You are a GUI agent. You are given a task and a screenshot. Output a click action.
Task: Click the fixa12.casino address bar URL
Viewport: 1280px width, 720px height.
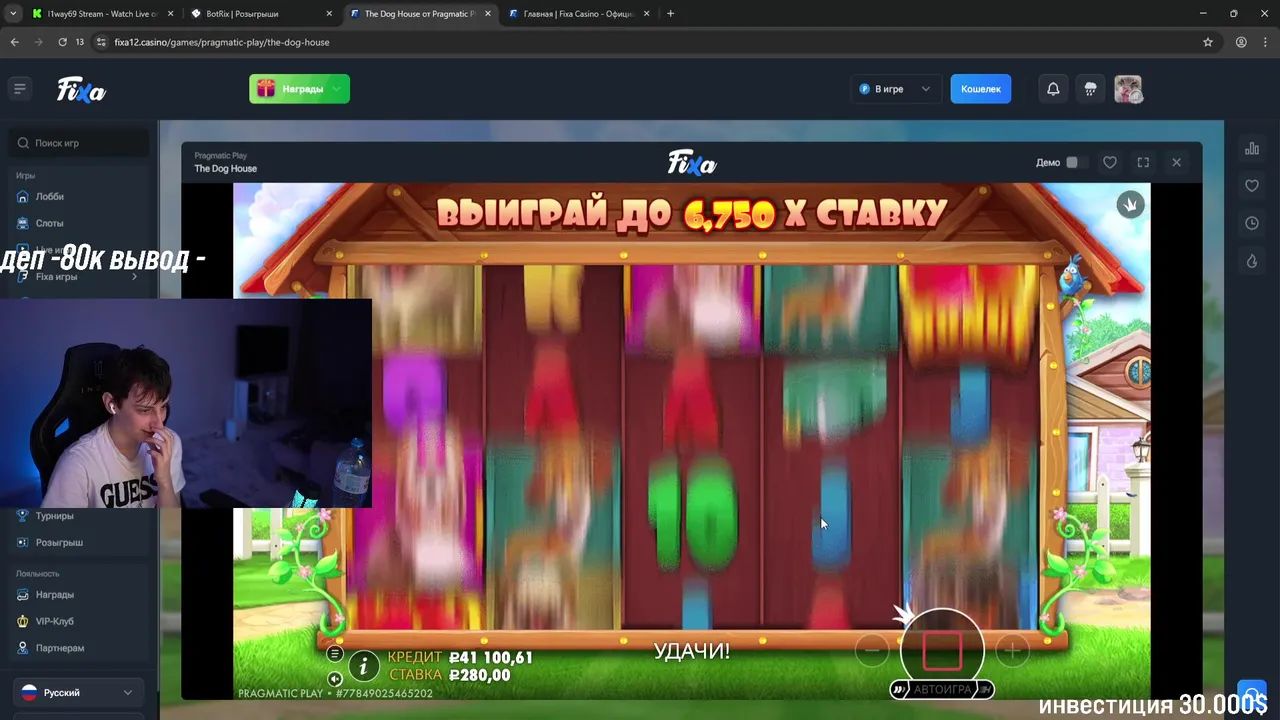point(222,42)
